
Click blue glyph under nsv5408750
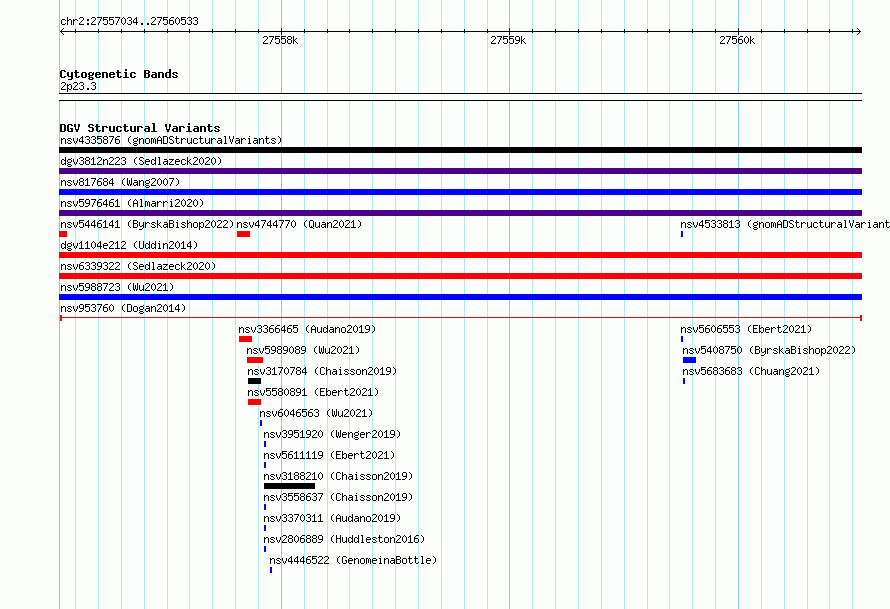tap(690, 360)
